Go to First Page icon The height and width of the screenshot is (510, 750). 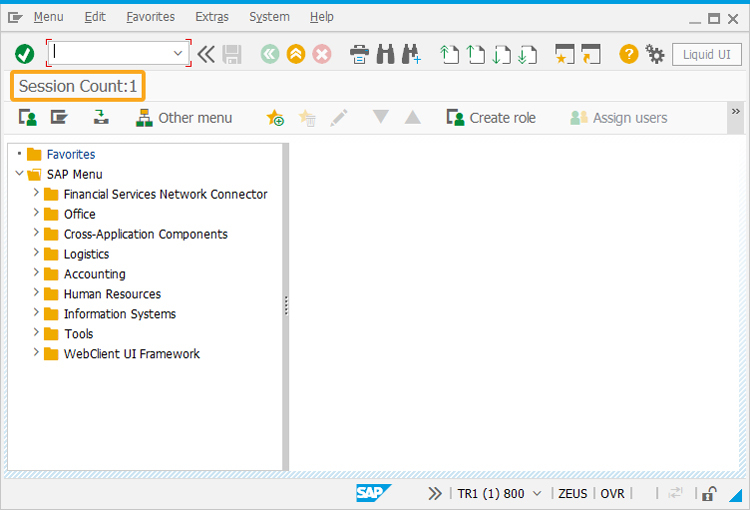click(x=449, y=54)
